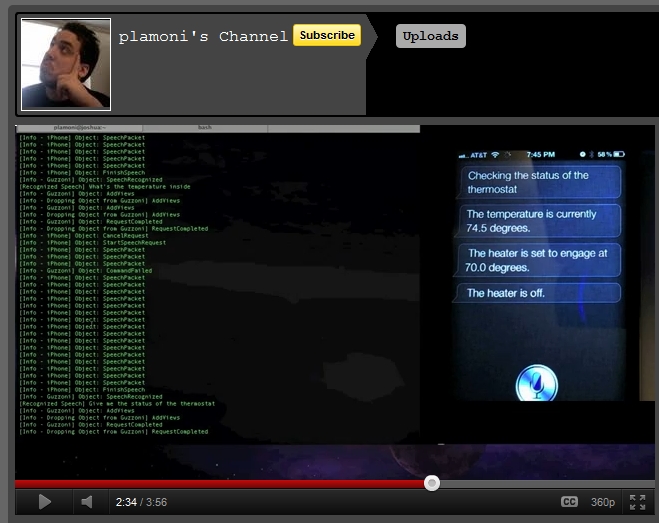
Task: Tap the Siri microphone icon in the video
Action: tap(535, 385)
